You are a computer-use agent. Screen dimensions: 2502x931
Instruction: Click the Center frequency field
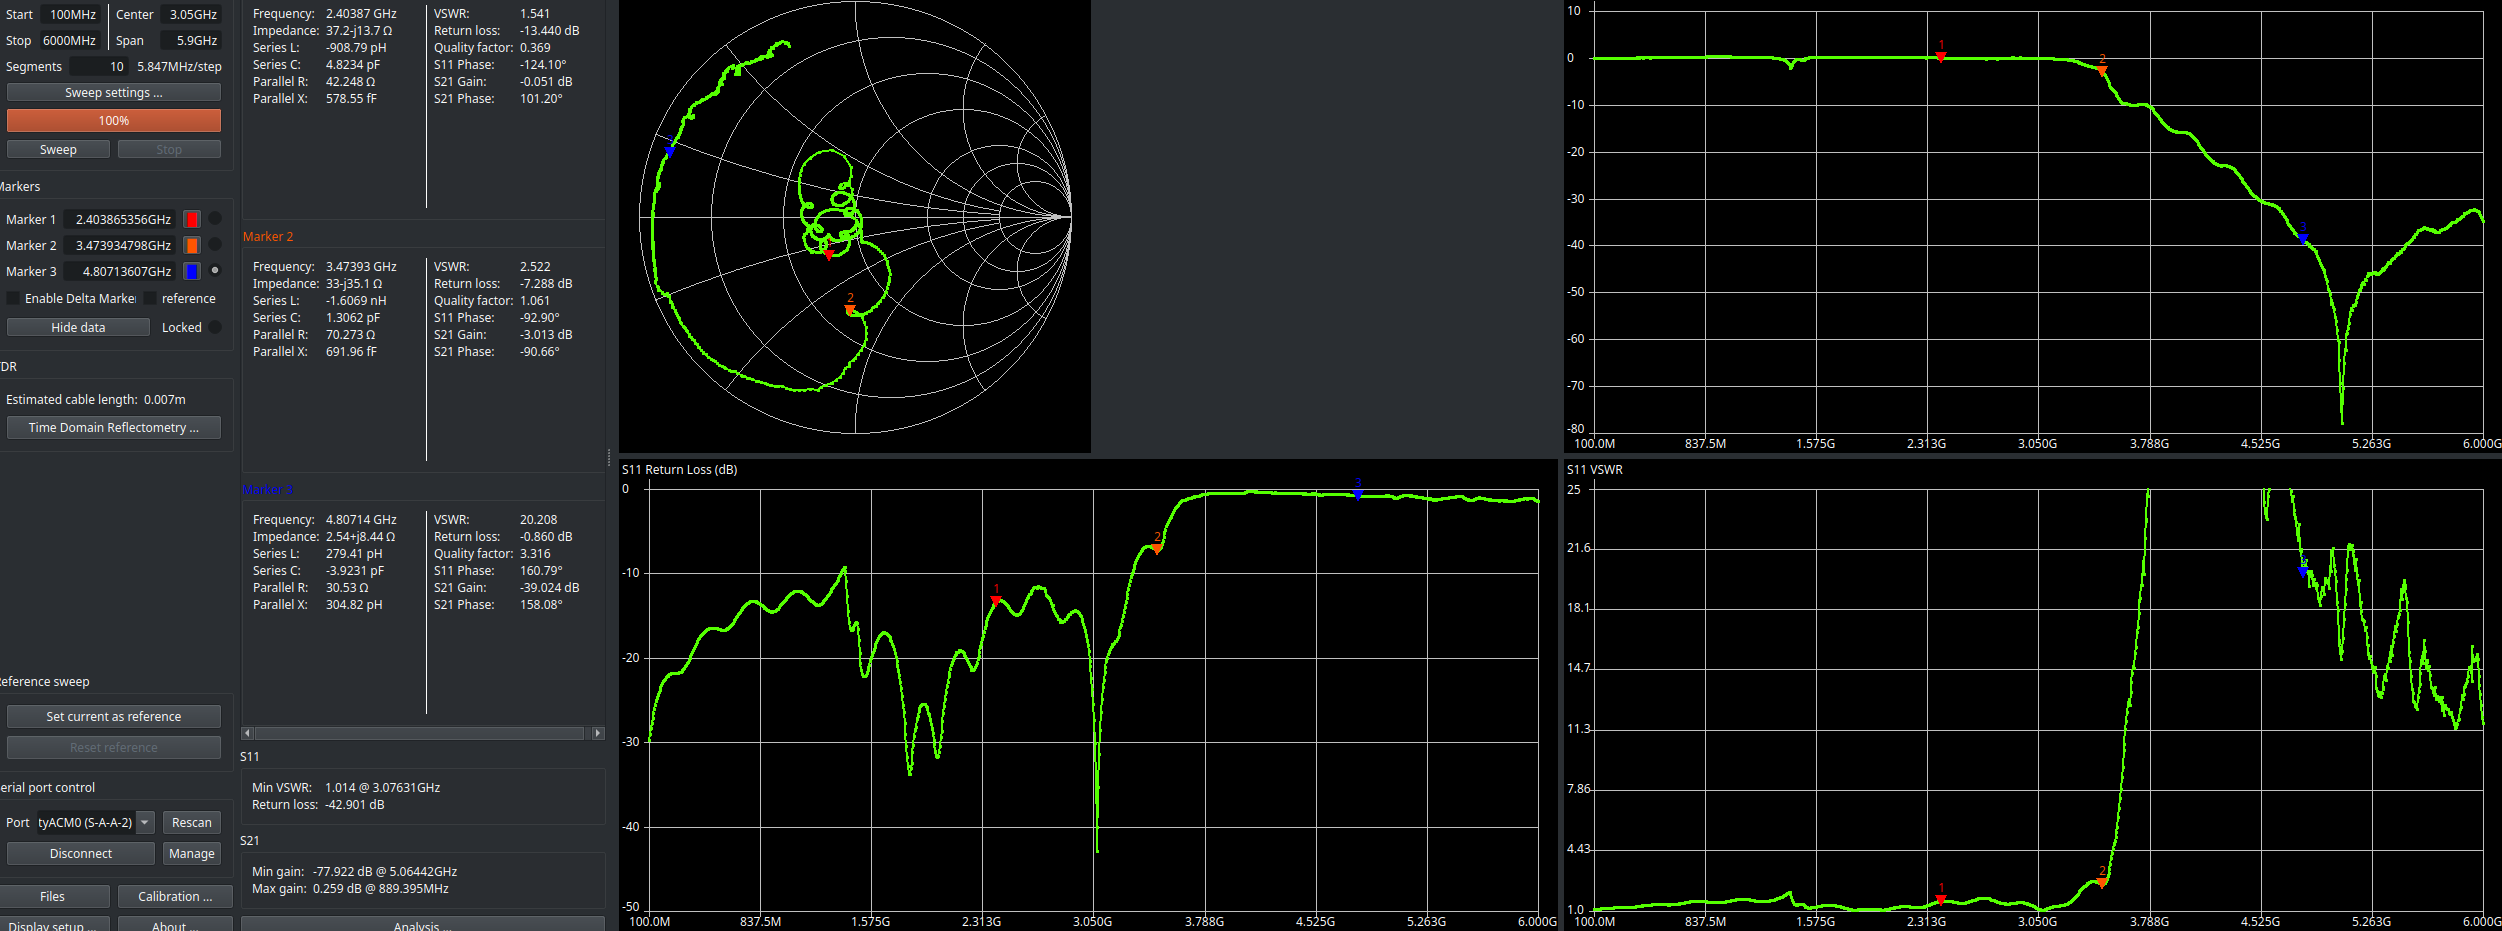click(192, 14)
